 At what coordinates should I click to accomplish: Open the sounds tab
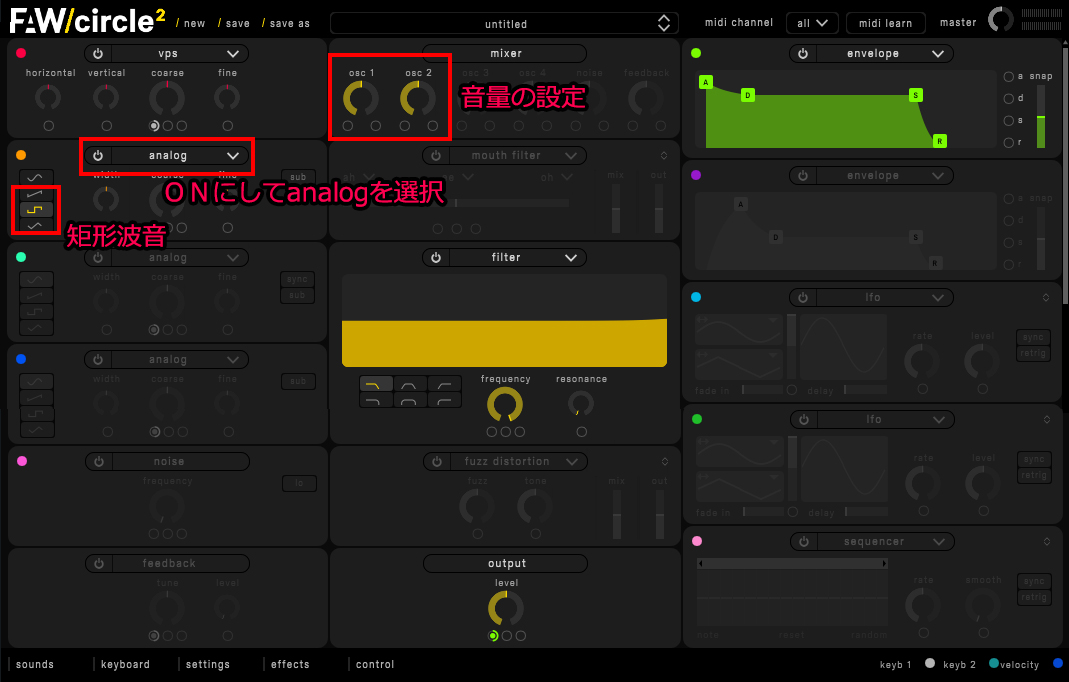click(x=35, y=664)
